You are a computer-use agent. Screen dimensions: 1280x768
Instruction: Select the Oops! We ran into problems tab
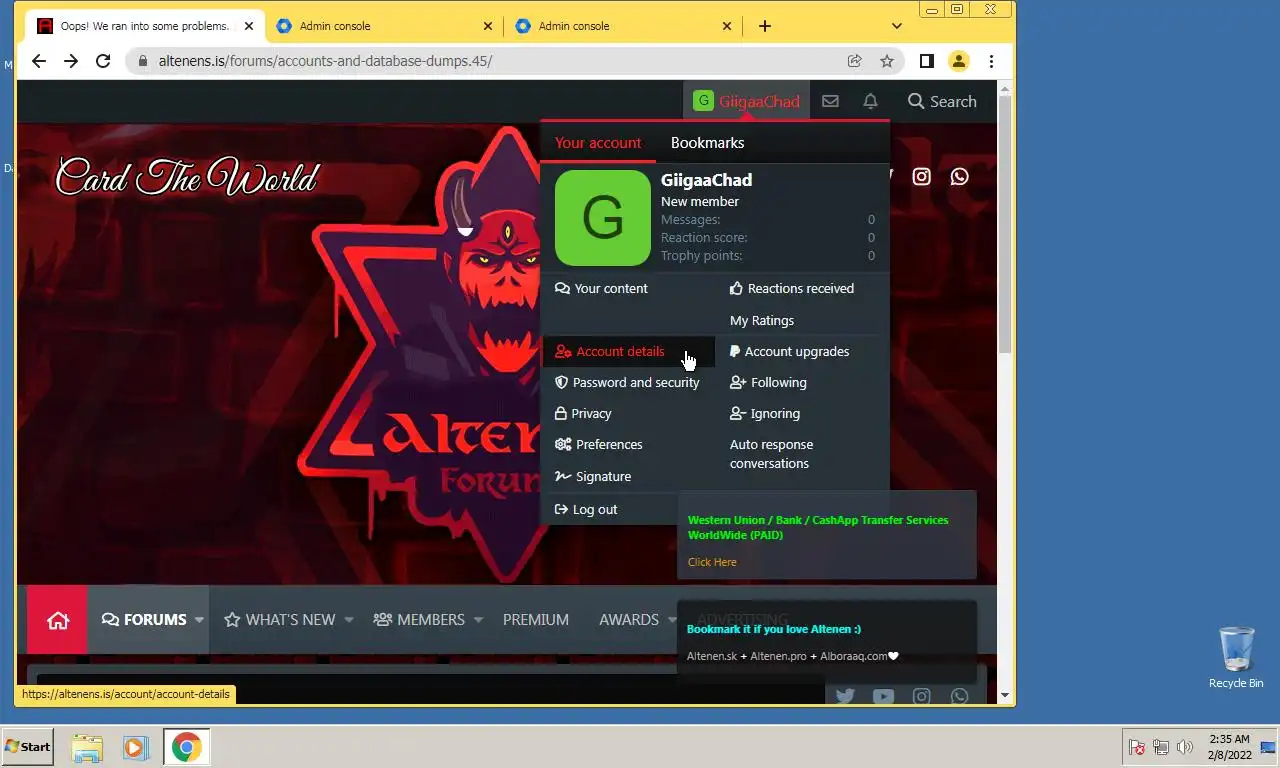click(145, 26)
